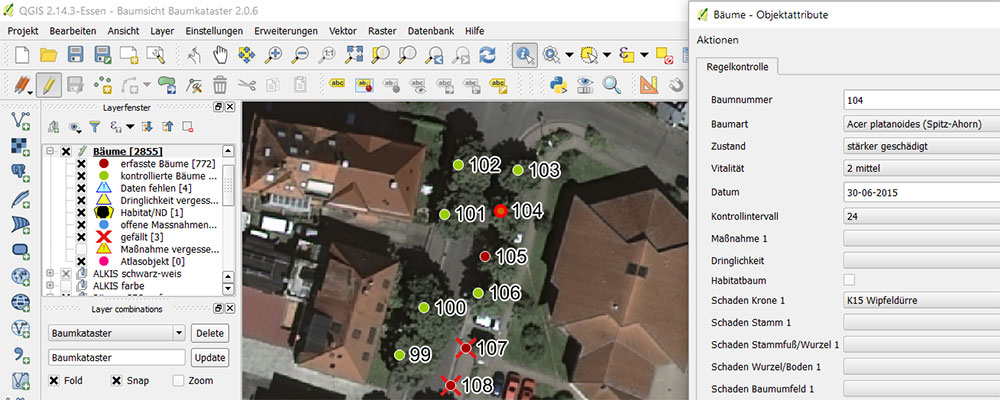Image resolution: width=1000 pixels, height=400 pixels.
Task: Open Baumkataster layer combination dropdown
Action: (179, 333)
